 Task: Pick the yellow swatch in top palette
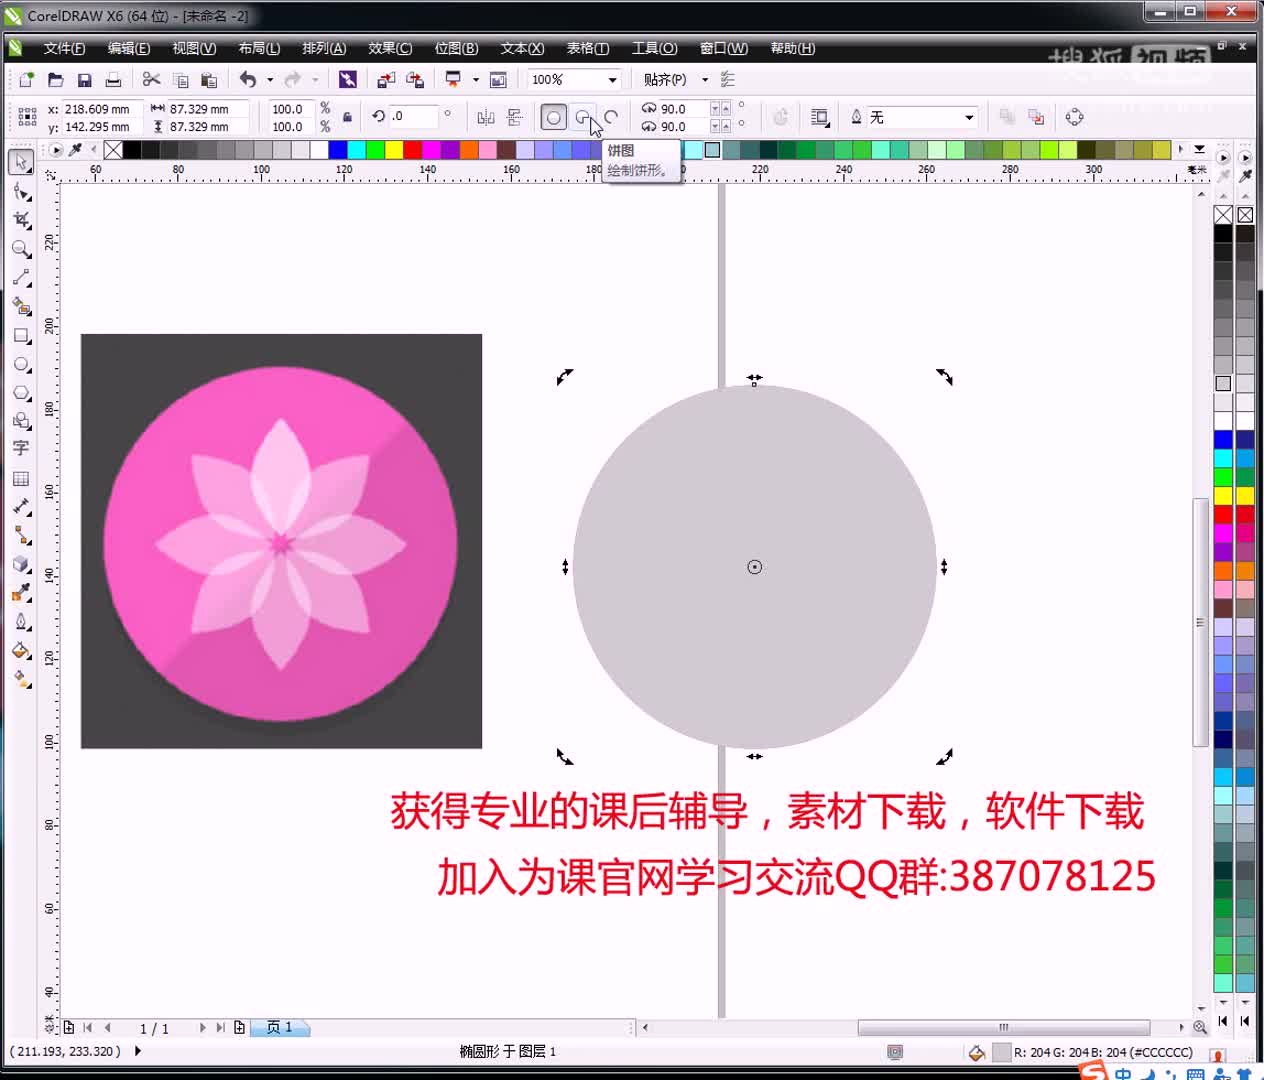(394, 150)
